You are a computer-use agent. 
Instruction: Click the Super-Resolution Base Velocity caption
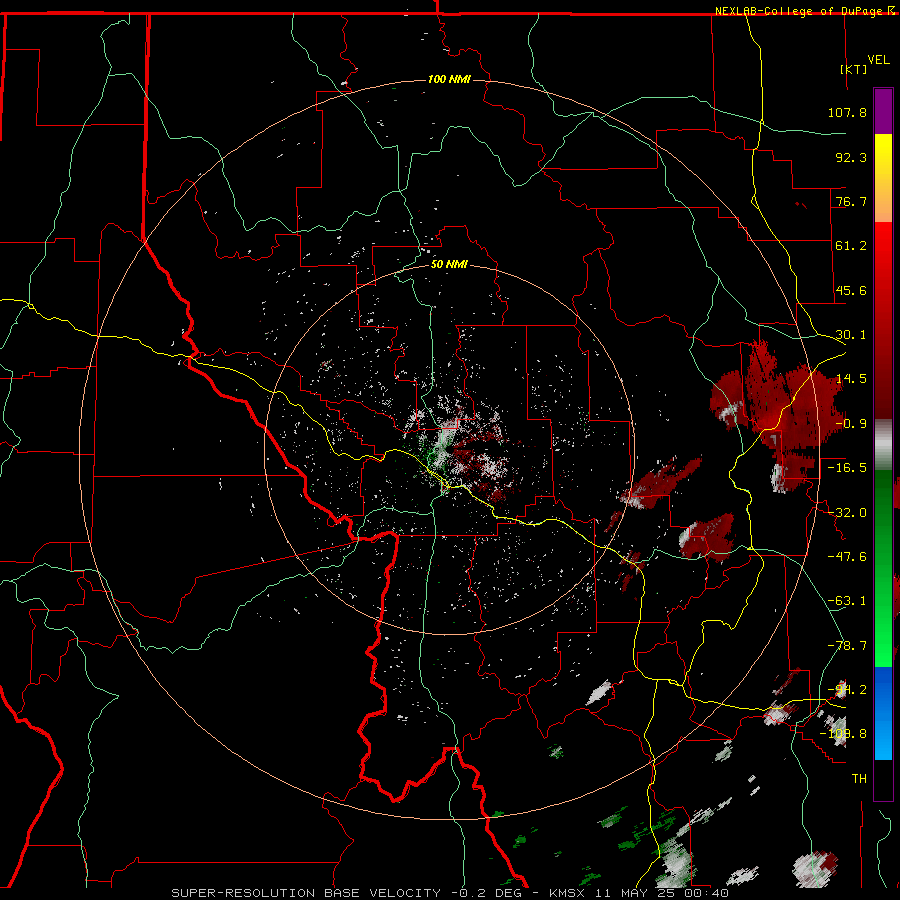450,893
